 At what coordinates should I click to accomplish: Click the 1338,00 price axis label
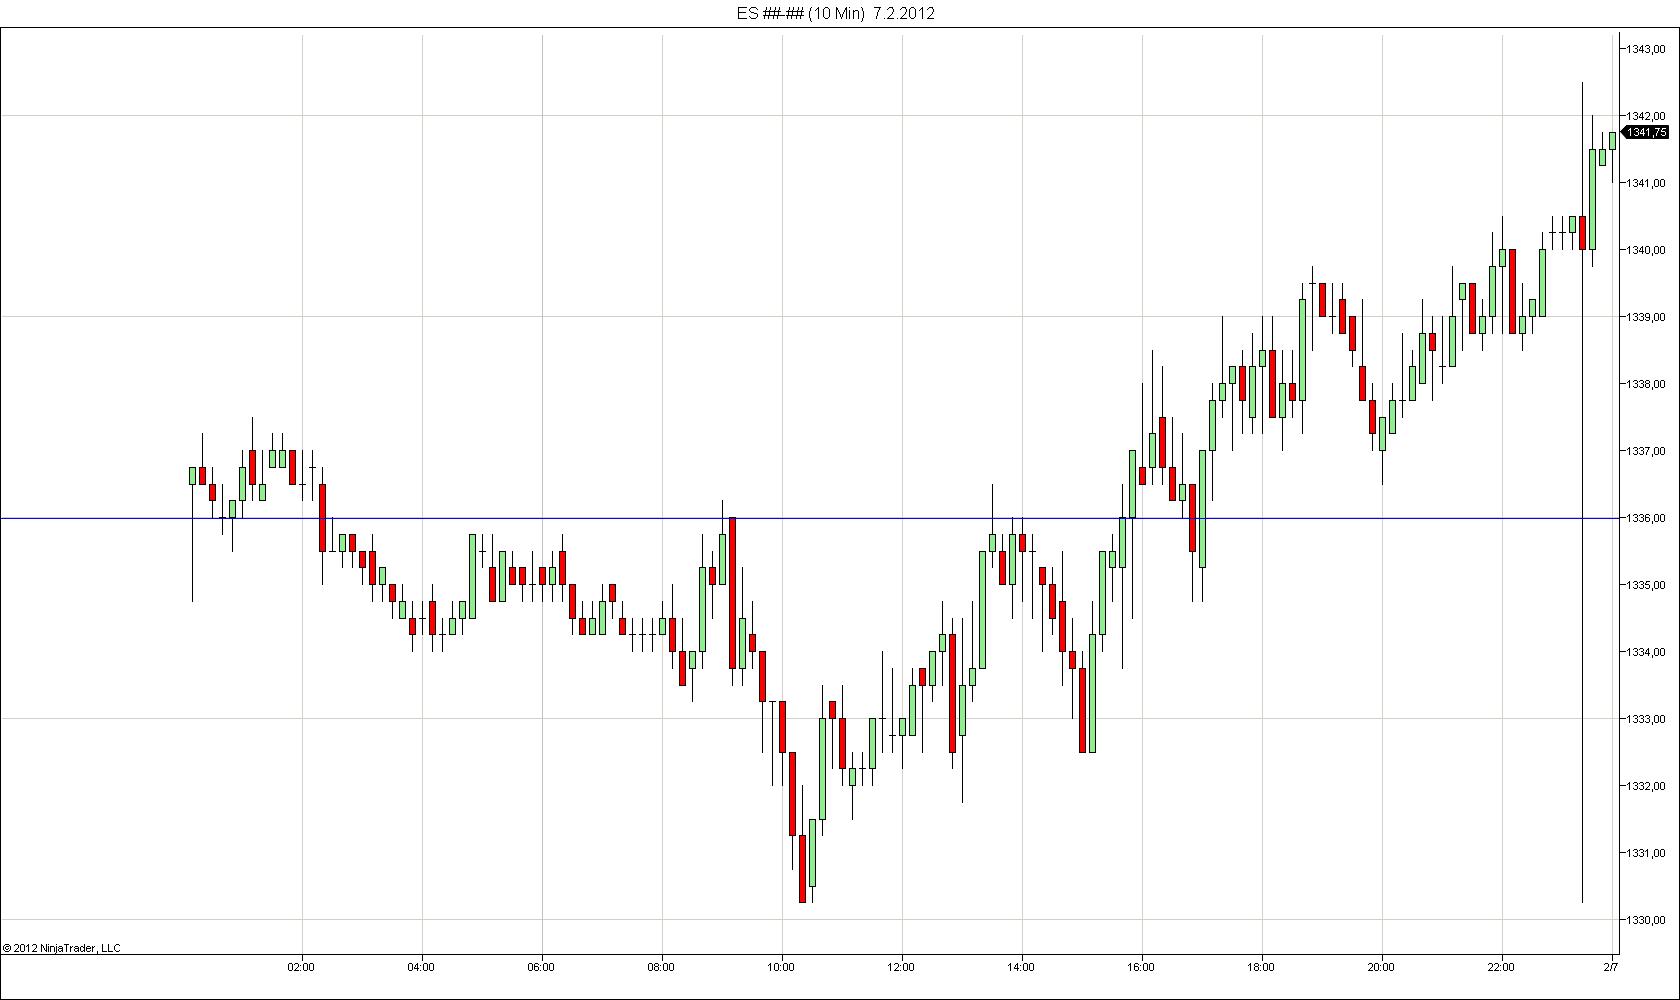click(1646, 384)
